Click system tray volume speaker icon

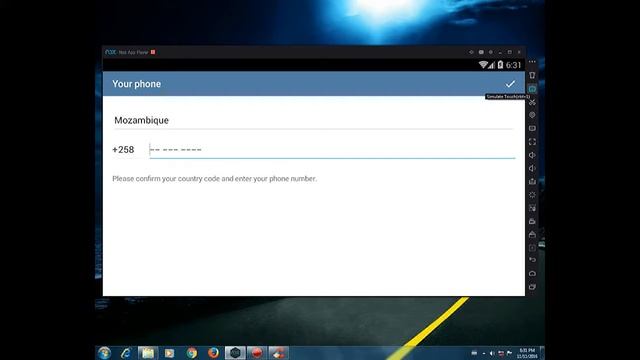click(492, 353)
